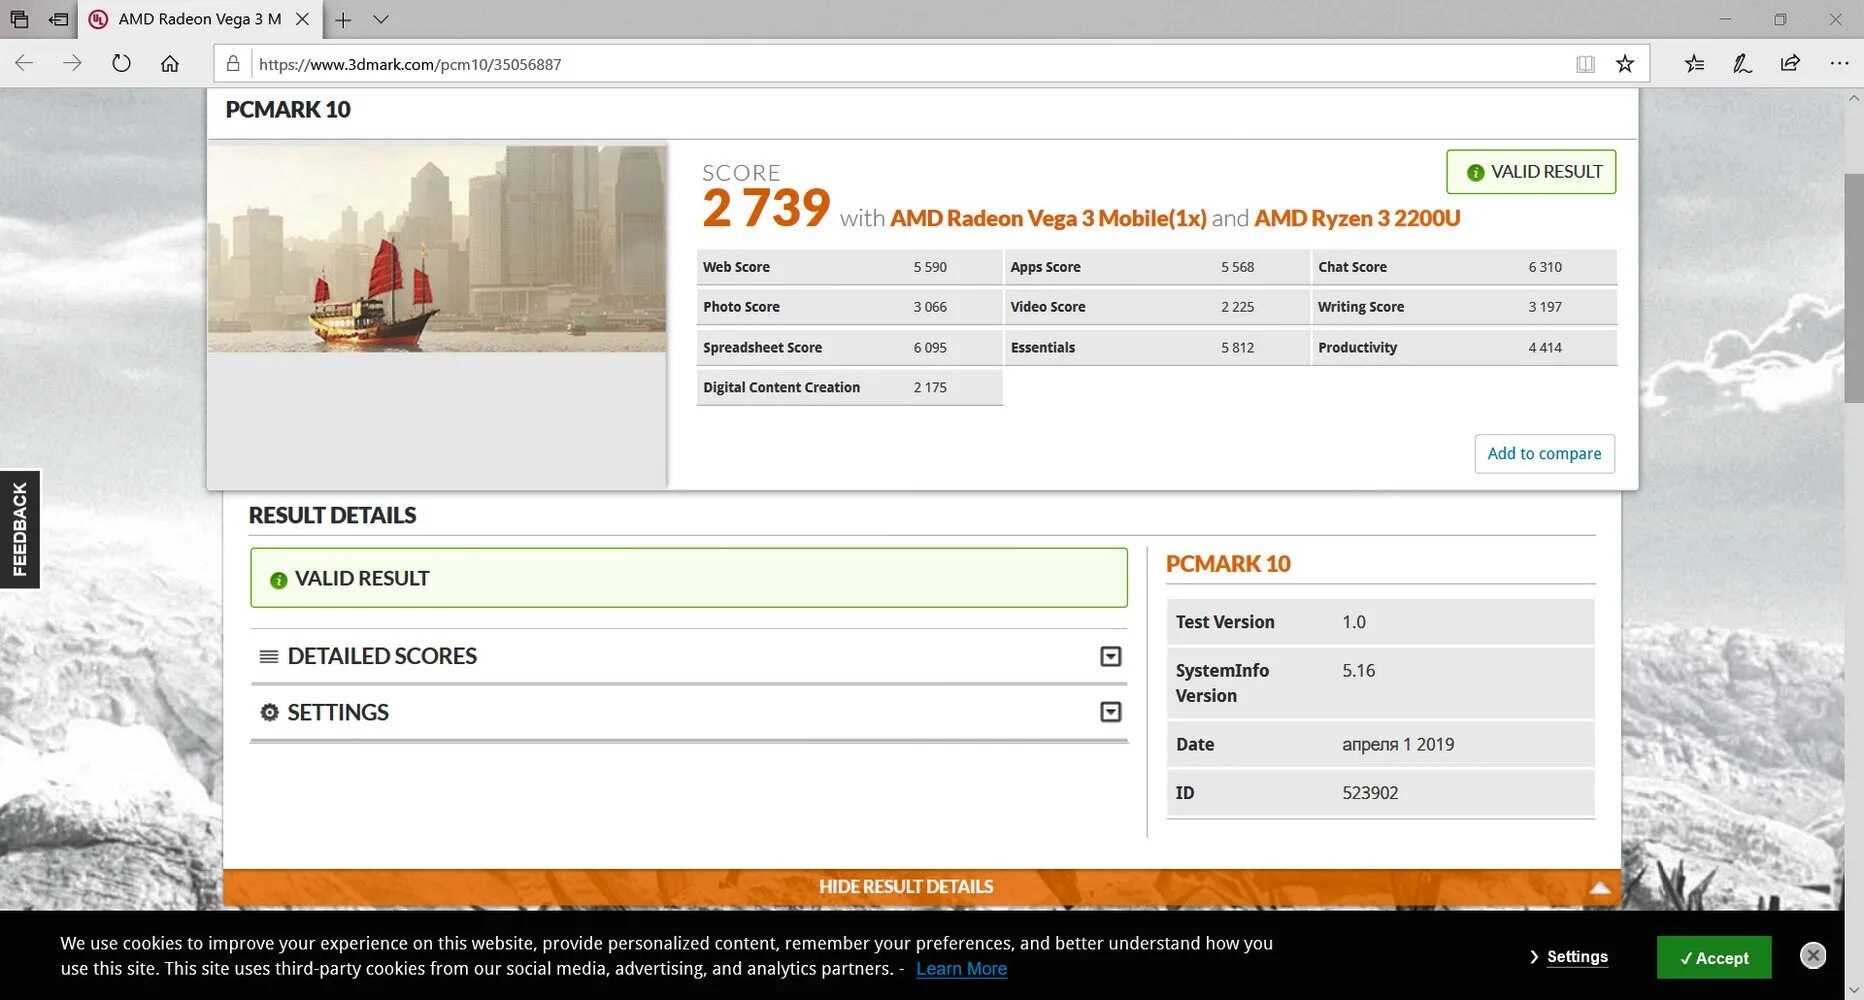
Task: Open the Favorites hub icon
Action: pos(1694,64)
